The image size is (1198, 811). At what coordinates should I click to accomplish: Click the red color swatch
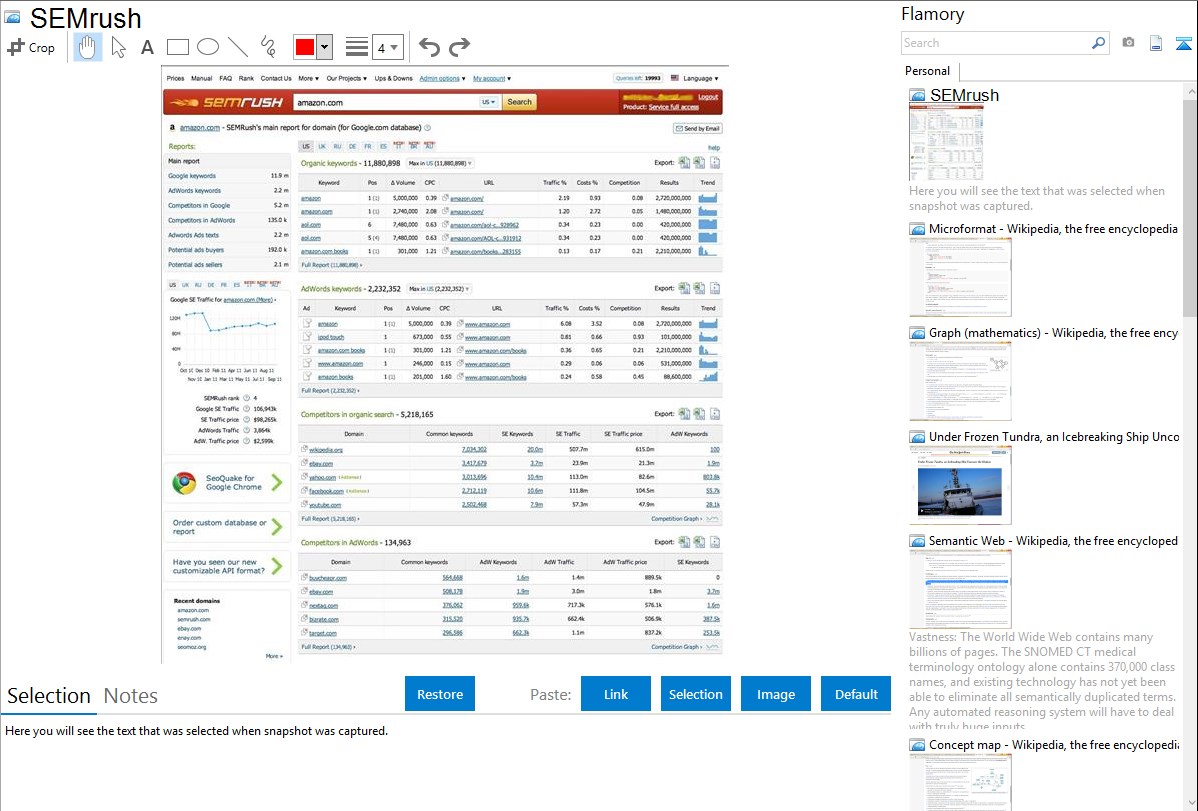pyautogui.click(x=305, y=47)
